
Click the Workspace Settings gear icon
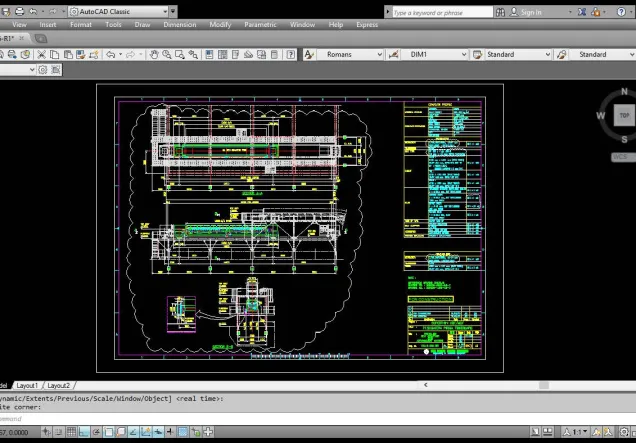pyautogui.click(x=41, y=70)
